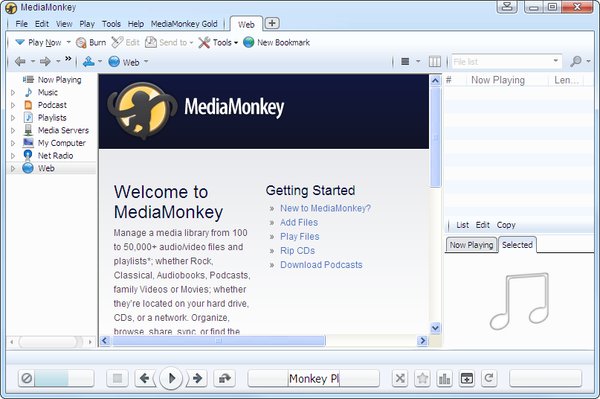Open the Tools wrench icon
Image resolution: width=600 pixels, height=399 pixels.
click(x=204, y=42)
